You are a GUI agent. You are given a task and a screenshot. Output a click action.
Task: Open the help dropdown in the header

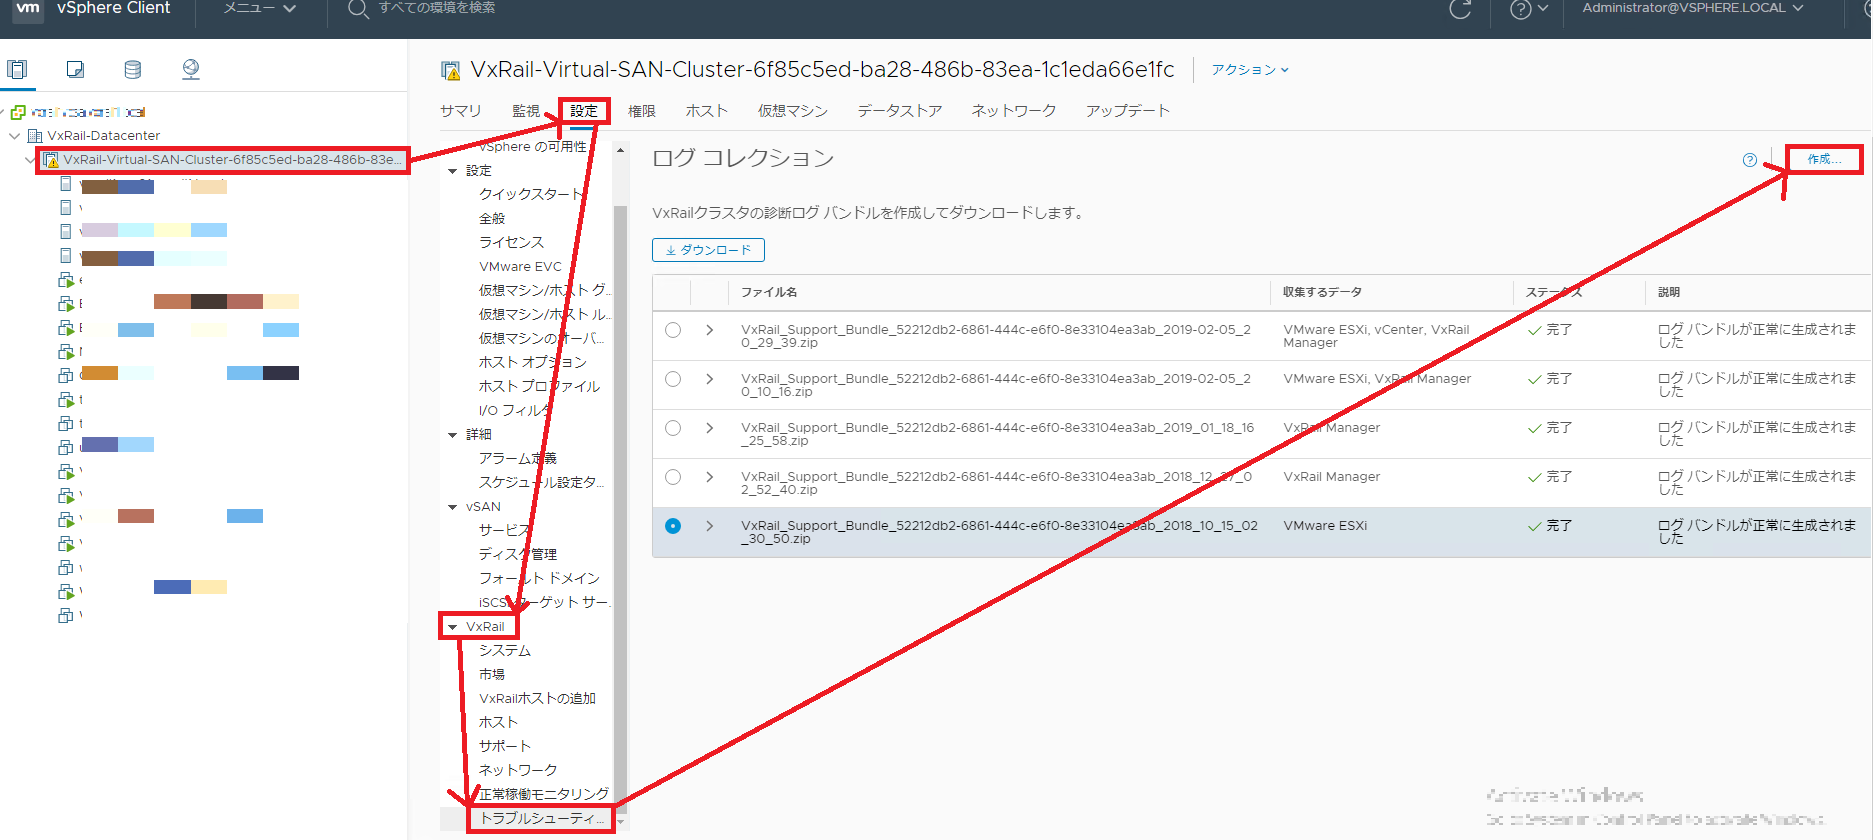click(1529, 9)
